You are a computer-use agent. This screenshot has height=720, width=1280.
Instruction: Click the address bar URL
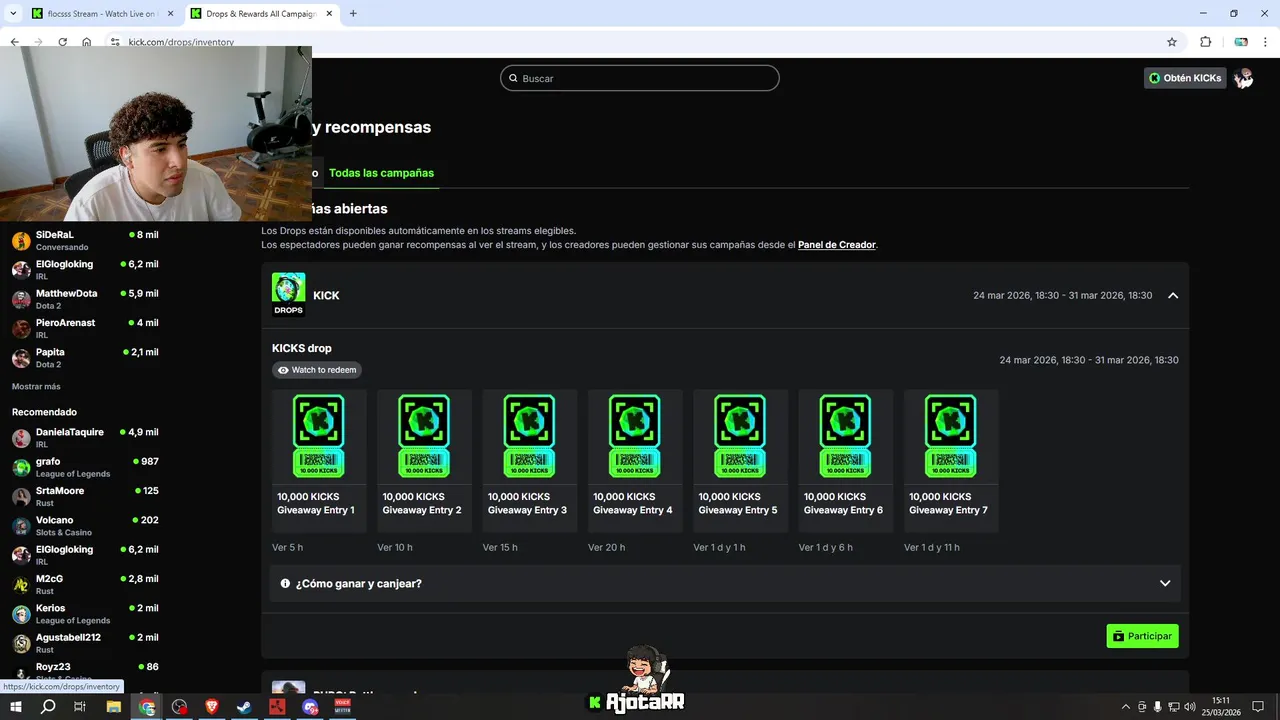pos(181,43)
